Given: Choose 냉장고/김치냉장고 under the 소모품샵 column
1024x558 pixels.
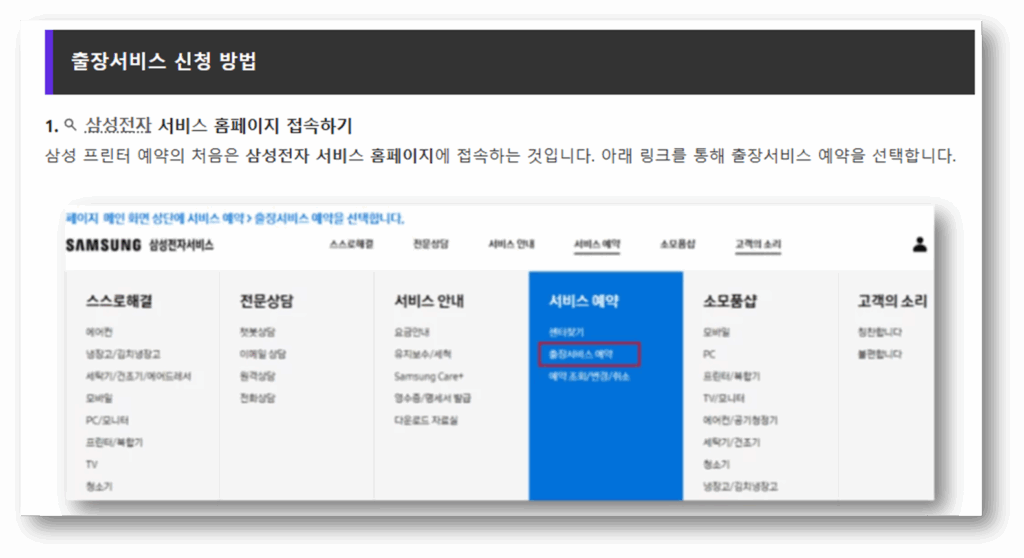Looking at the screenshot, I should click(741, 486).
